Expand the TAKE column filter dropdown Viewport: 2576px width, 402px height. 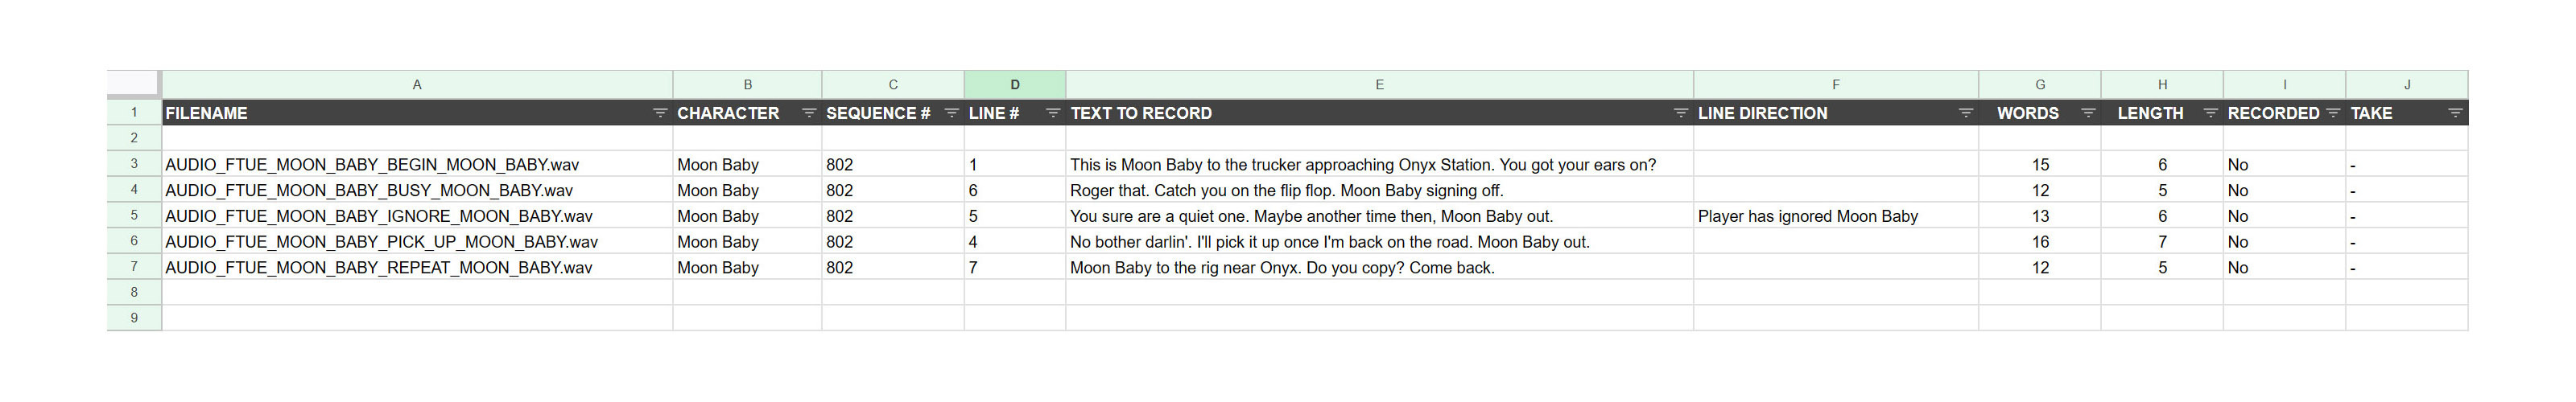pyautogui.click(x=2455, y=113)
